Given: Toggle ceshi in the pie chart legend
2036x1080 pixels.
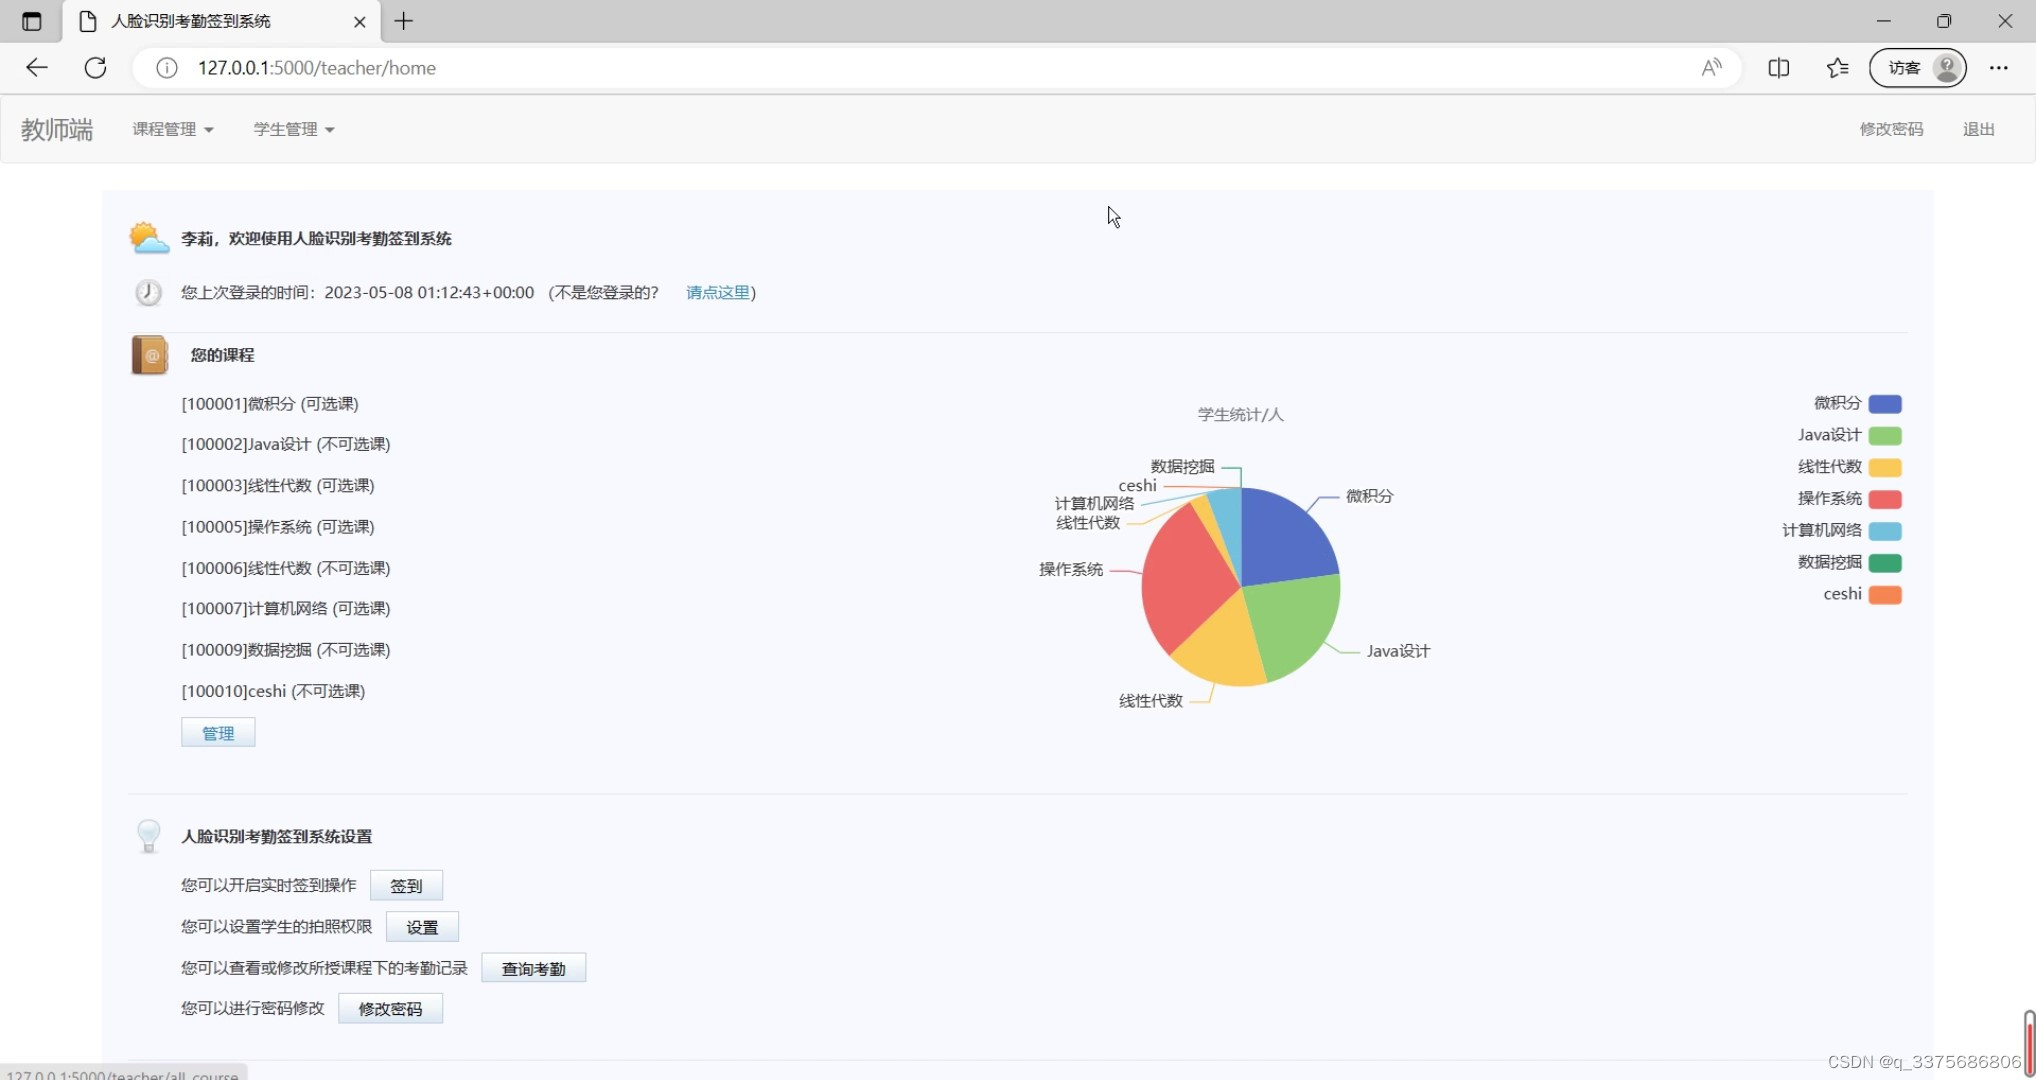Looking at the screenshot, I should tap(1843, 593).
